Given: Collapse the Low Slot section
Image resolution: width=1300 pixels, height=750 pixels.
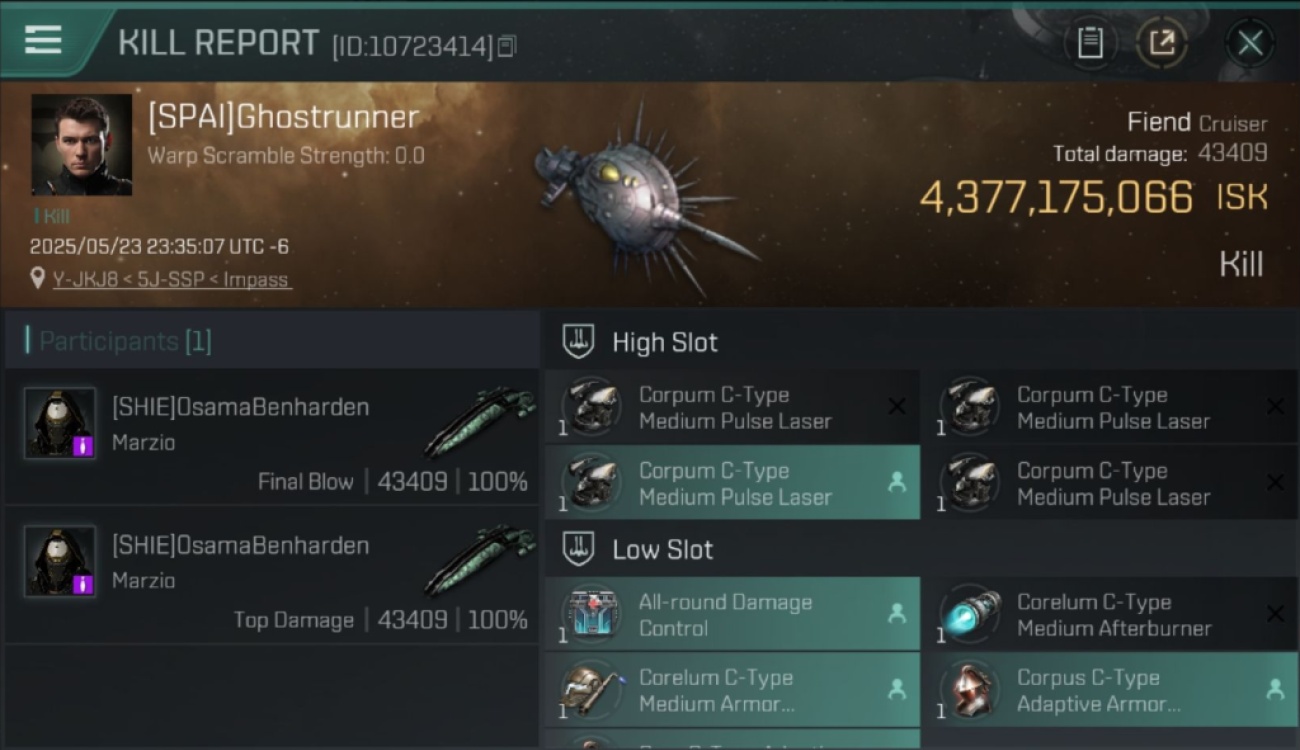Looking at the screenshot, I should click(578, 549).
